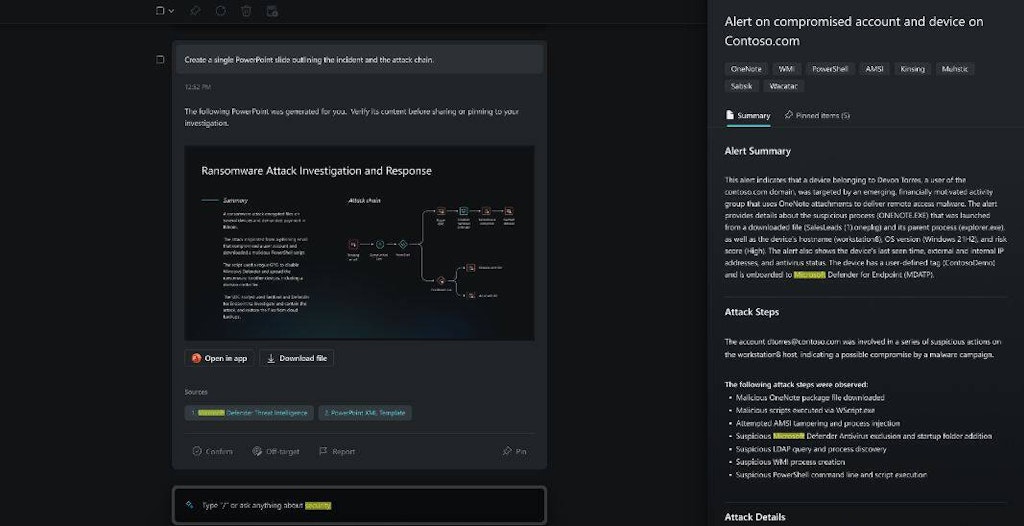Click the alert title about compromised account on Contoso.com
Viewport: 1024px width, 526px height.
pyautogui.click(x=854, y=31)
